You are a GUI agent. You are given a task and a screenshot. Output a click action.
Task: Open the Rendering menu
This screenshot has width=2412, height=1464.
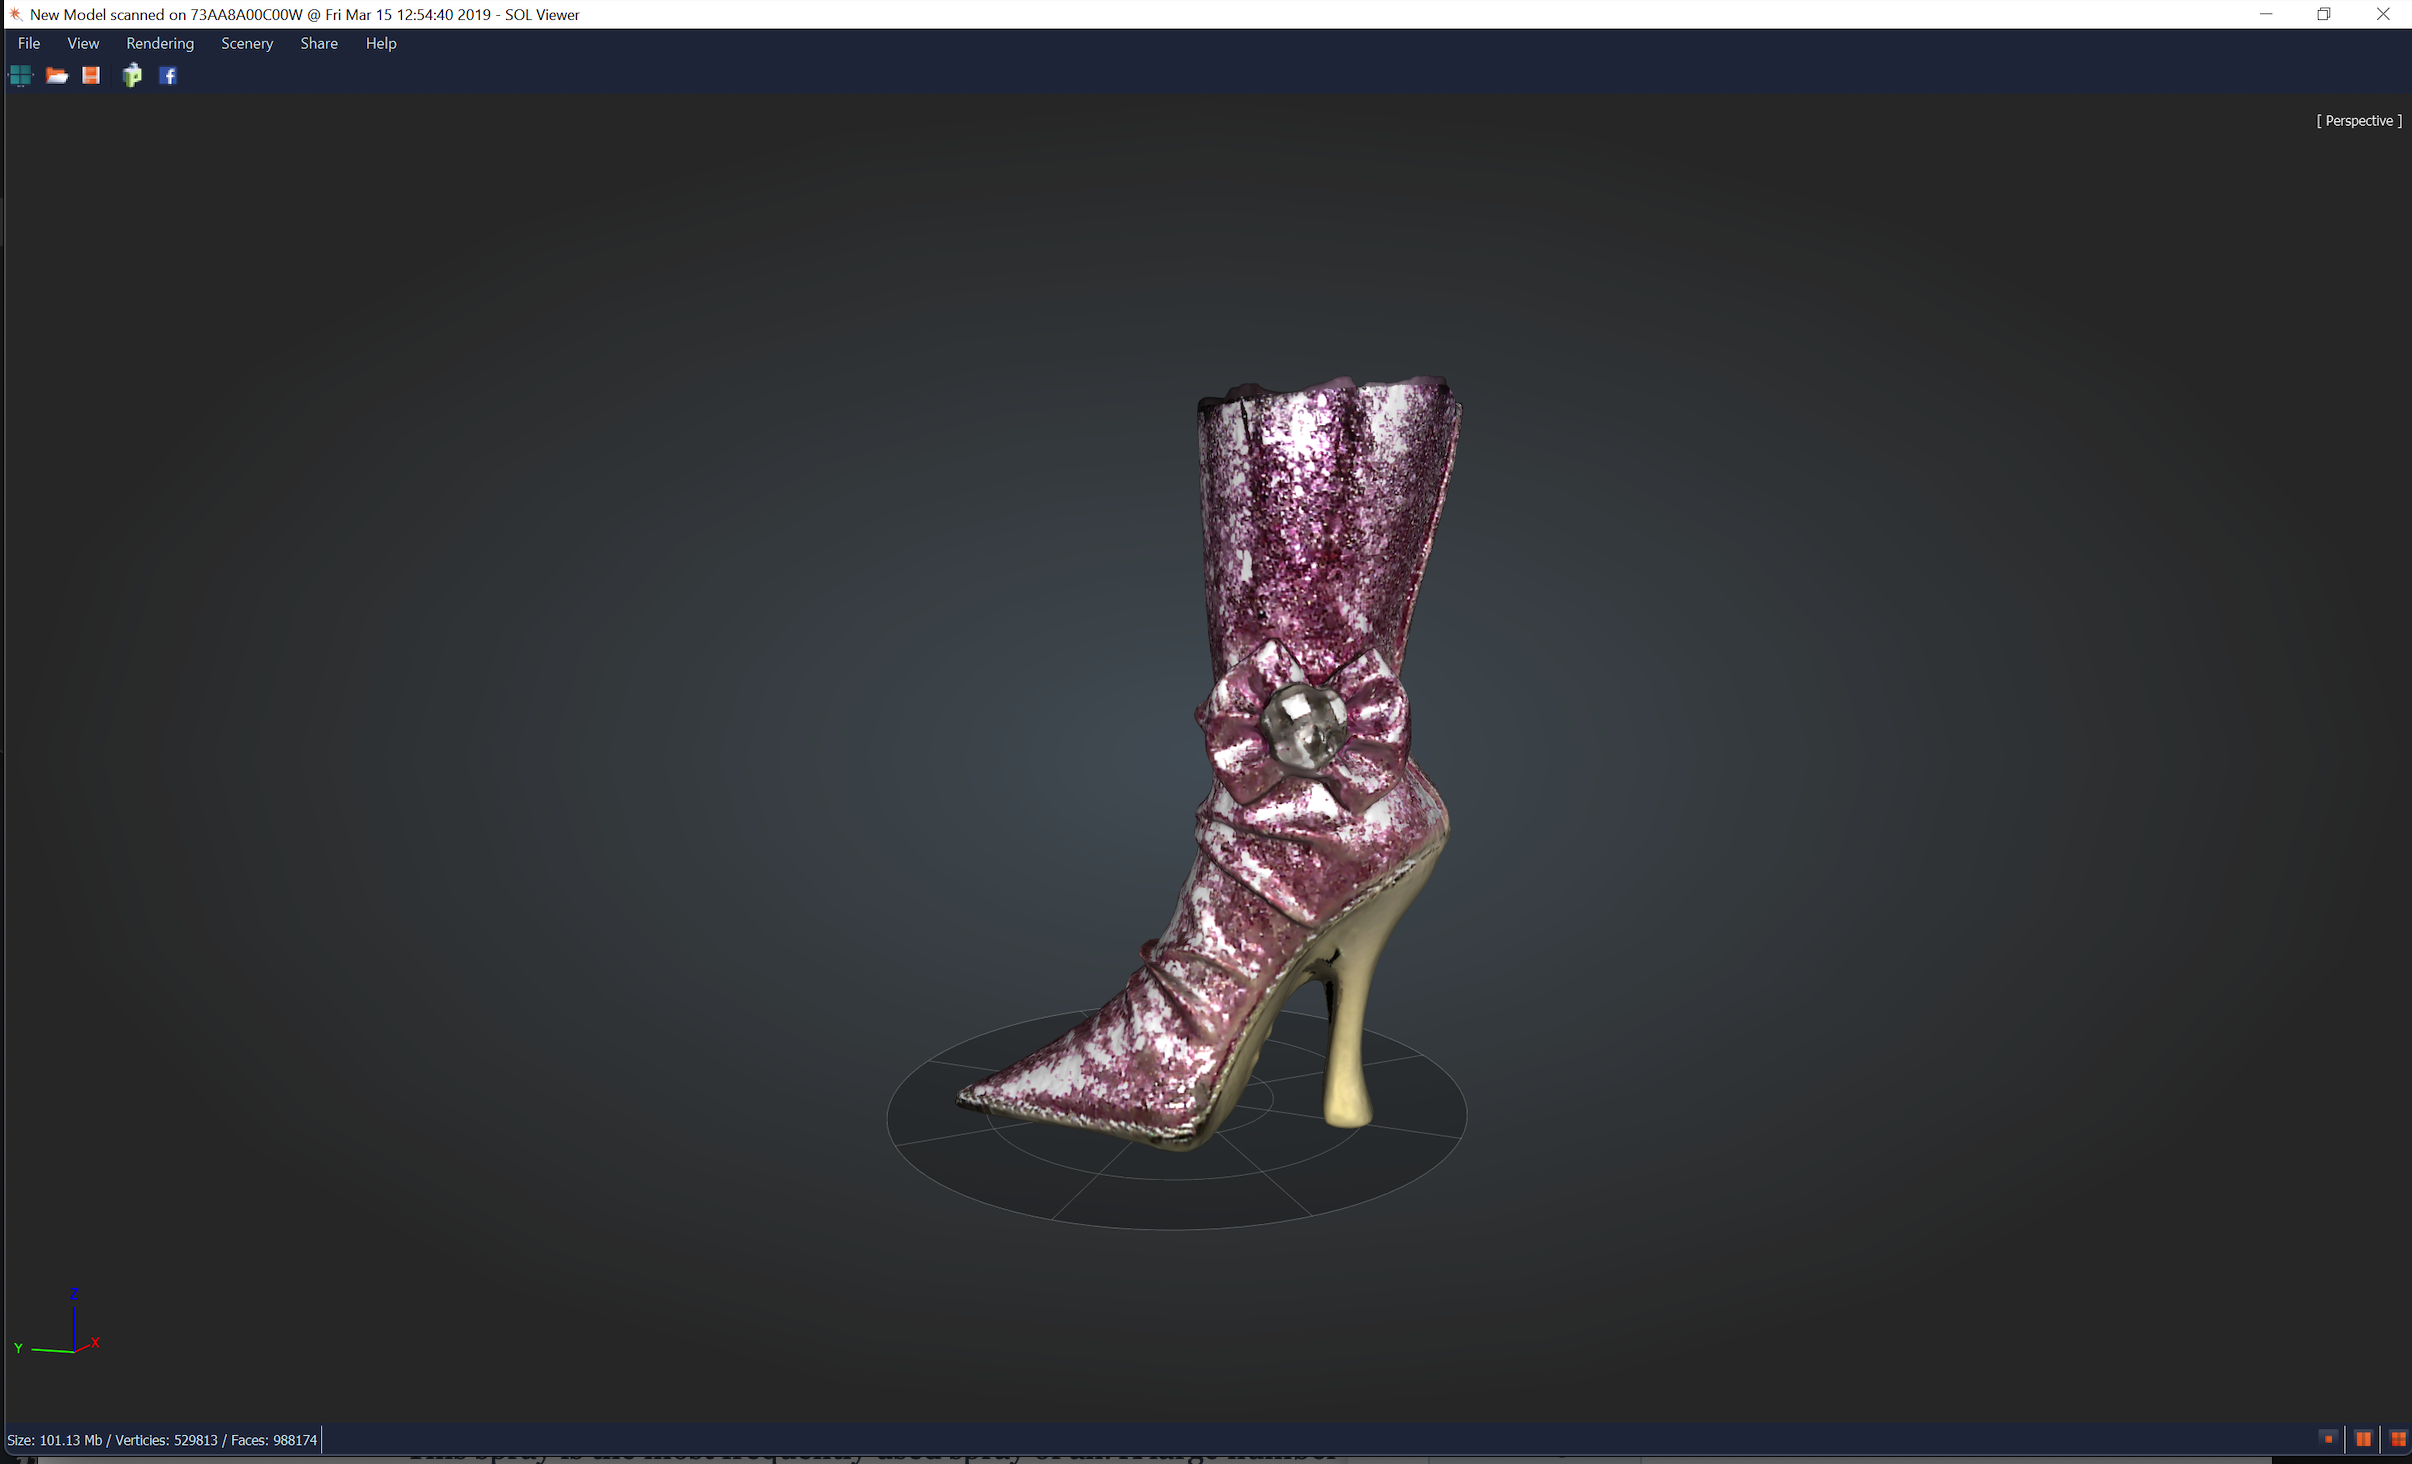(x=160, y=43)
